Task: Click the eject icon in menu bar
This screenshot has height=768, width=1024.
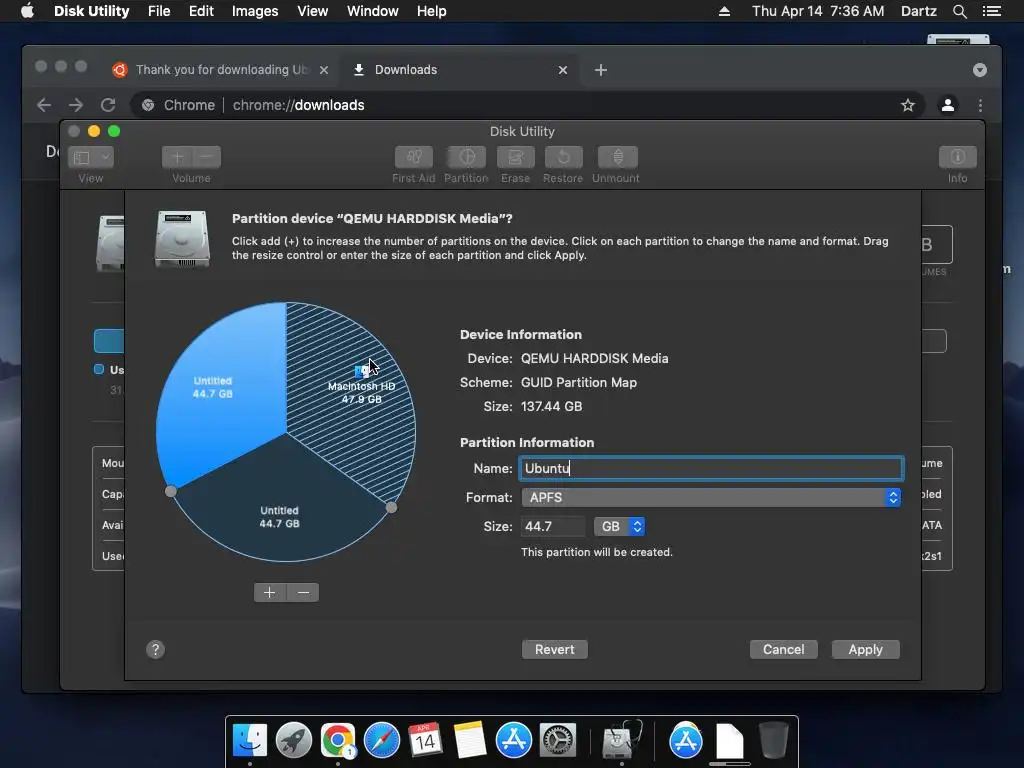Action: [x=724, y=11]
